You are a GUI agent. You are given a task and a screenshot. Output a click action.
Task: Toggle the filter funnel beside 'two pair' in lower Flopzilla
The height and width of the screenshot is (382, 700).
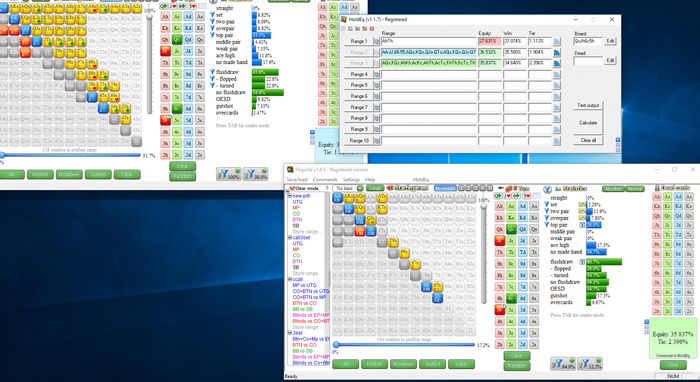[x=547, y=211]
